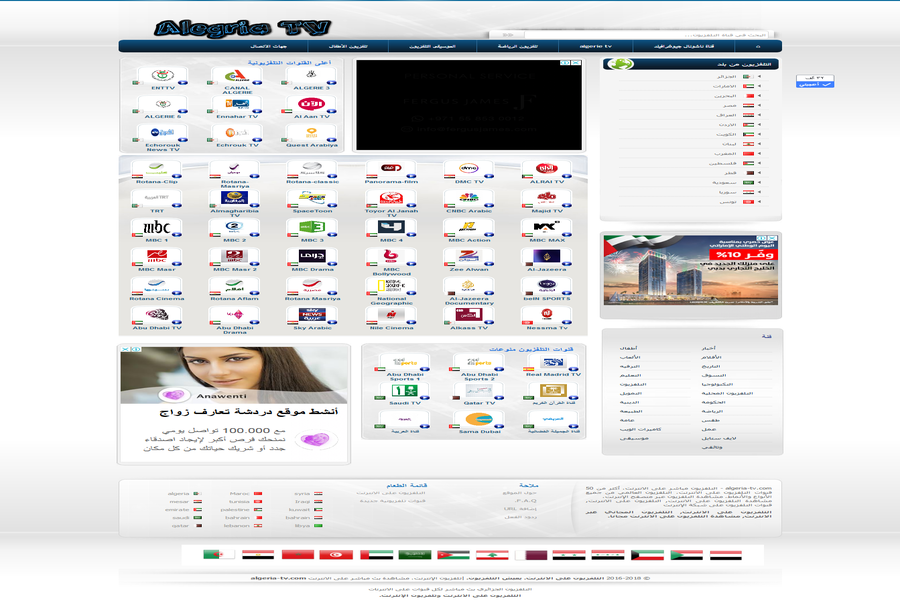Screen dimensions: 900x600
Task: Select the Canal Algerie channel icon
Action: pos(237,76)
